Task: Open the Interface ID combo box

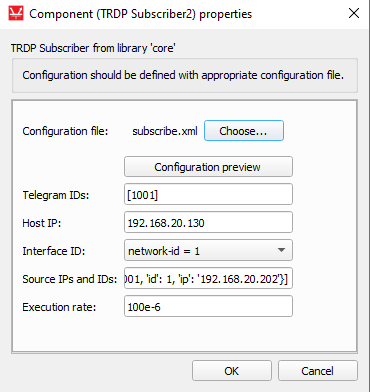Action: tap(208, 250)
